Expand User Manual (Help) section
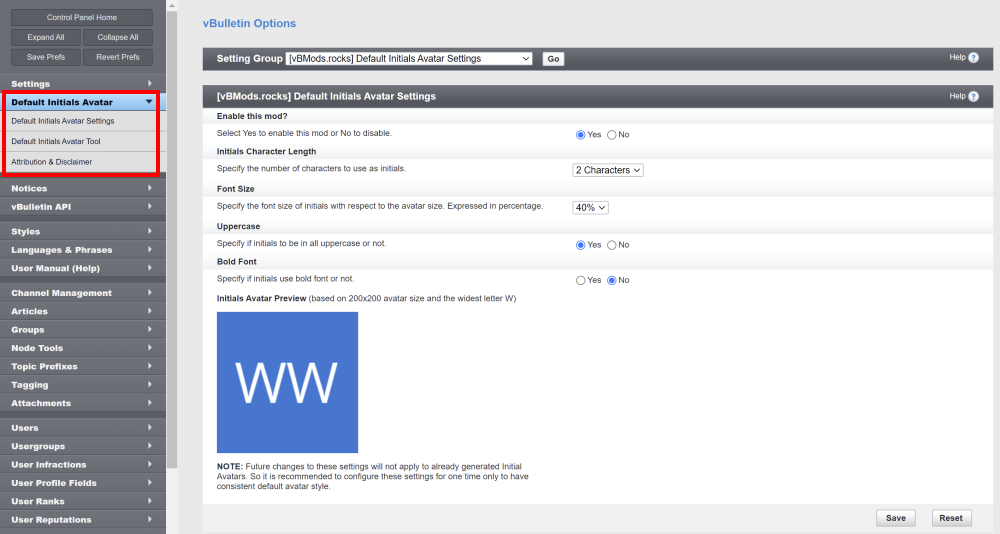The width and height of the screenshot is (1000, 534). (82, 269)
